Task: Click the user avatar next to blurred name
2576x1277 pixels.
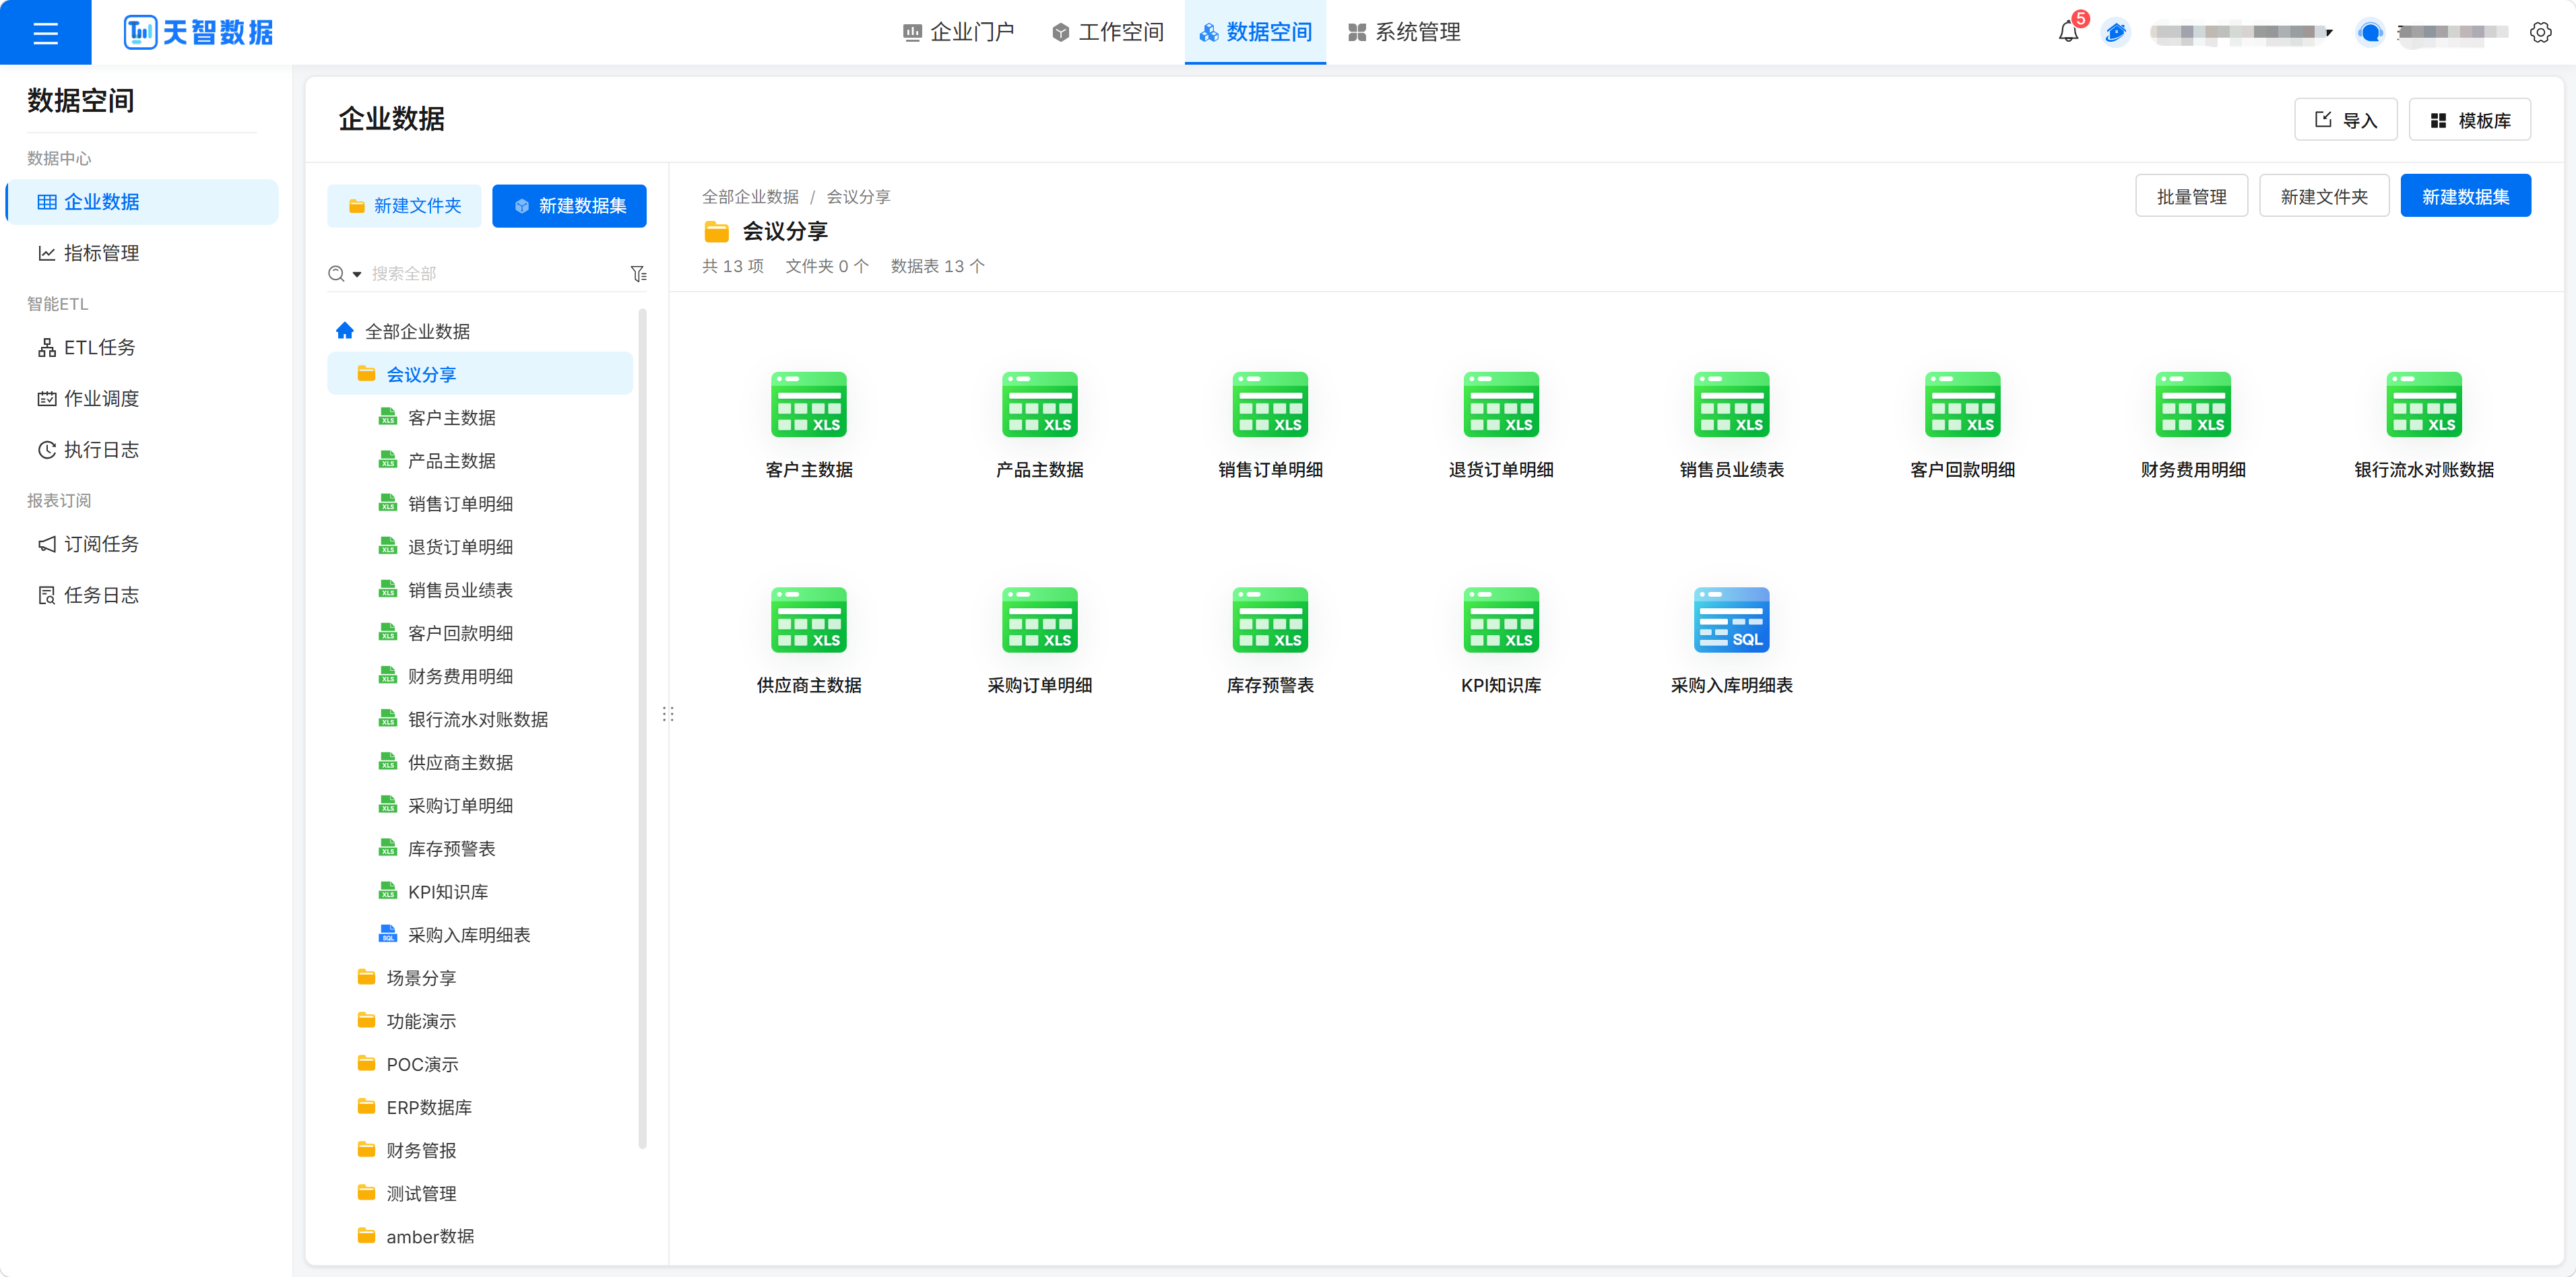Action: coord(2369,32)
